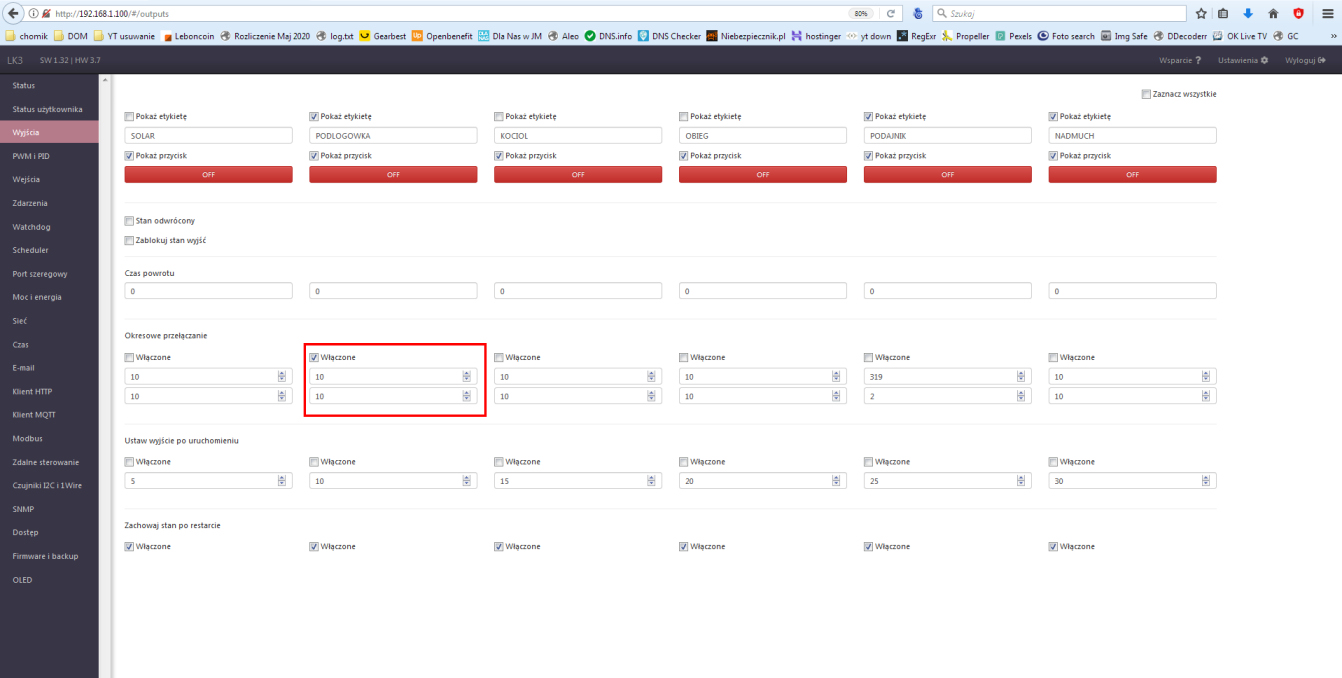Open the downloads arrow icon
Image resolution: width=1342 pixels, height=678 pixels.
pyautogui.click(x=1248, y=14)
